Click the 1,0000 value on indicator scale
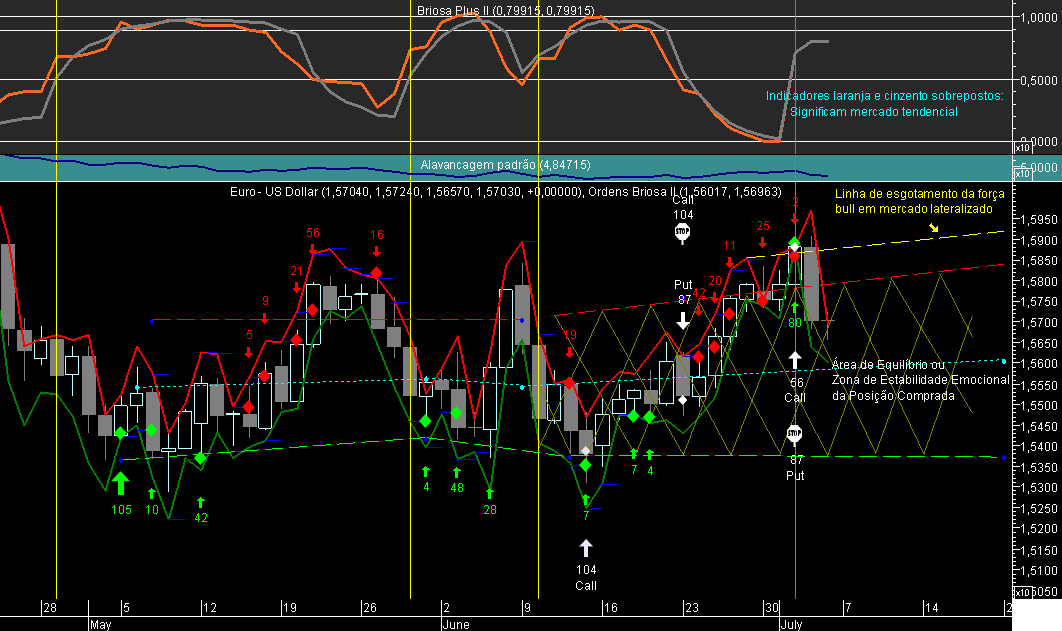The image size is (1062, 631). click(1038, 18)
